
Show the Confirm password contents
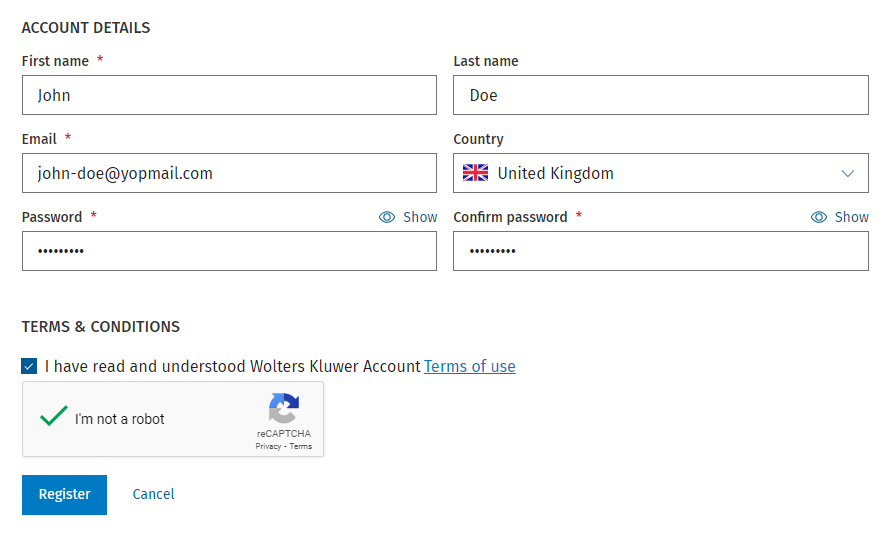coord(840,217)
